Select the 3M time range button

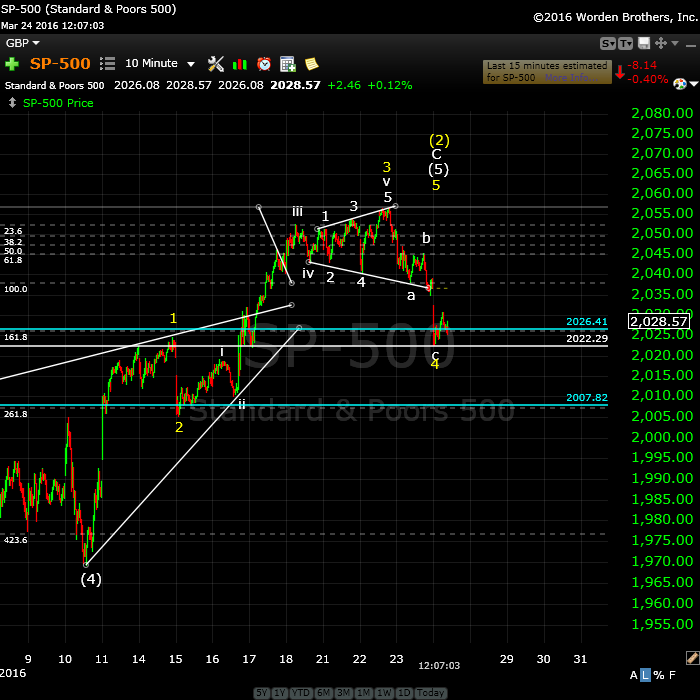(x=343, y=693)
